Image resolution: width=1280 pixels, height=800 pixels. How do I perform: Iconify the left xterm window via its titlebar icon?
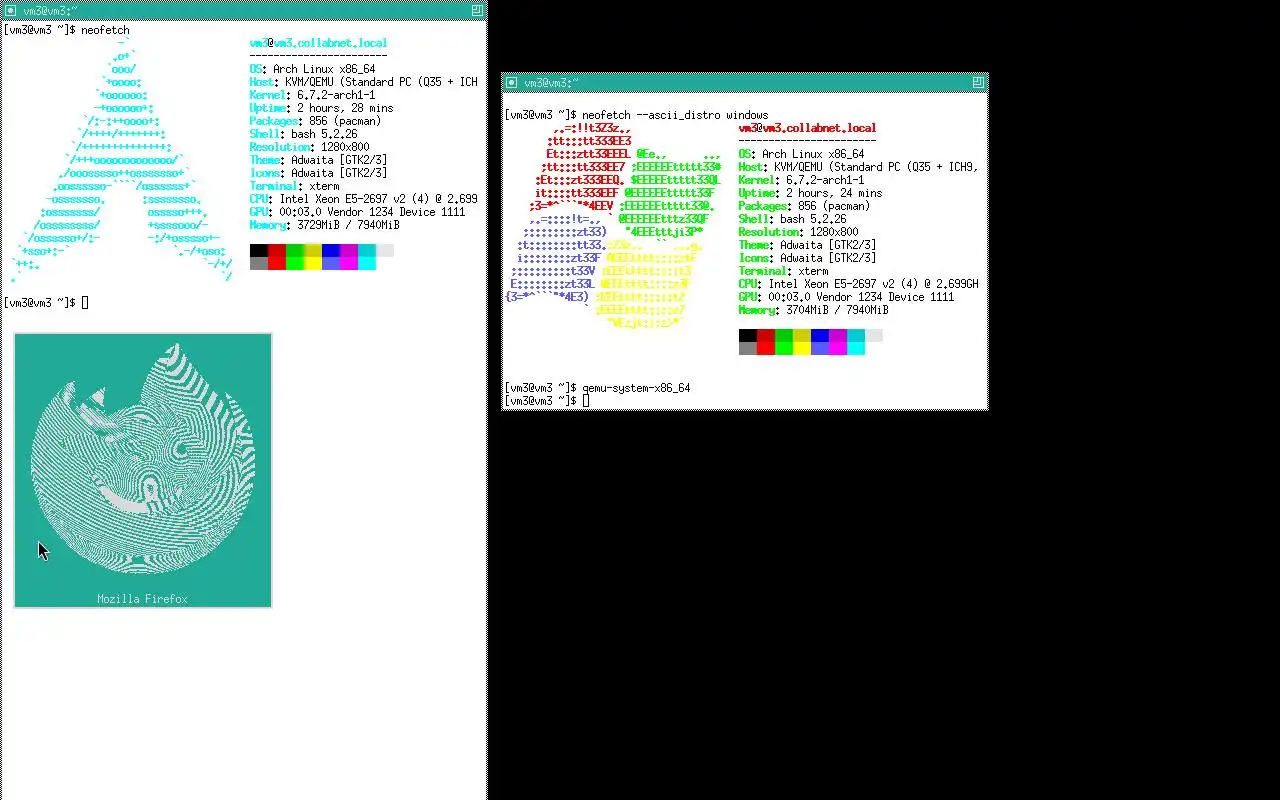pyautogui.click(x=10, y=9)
